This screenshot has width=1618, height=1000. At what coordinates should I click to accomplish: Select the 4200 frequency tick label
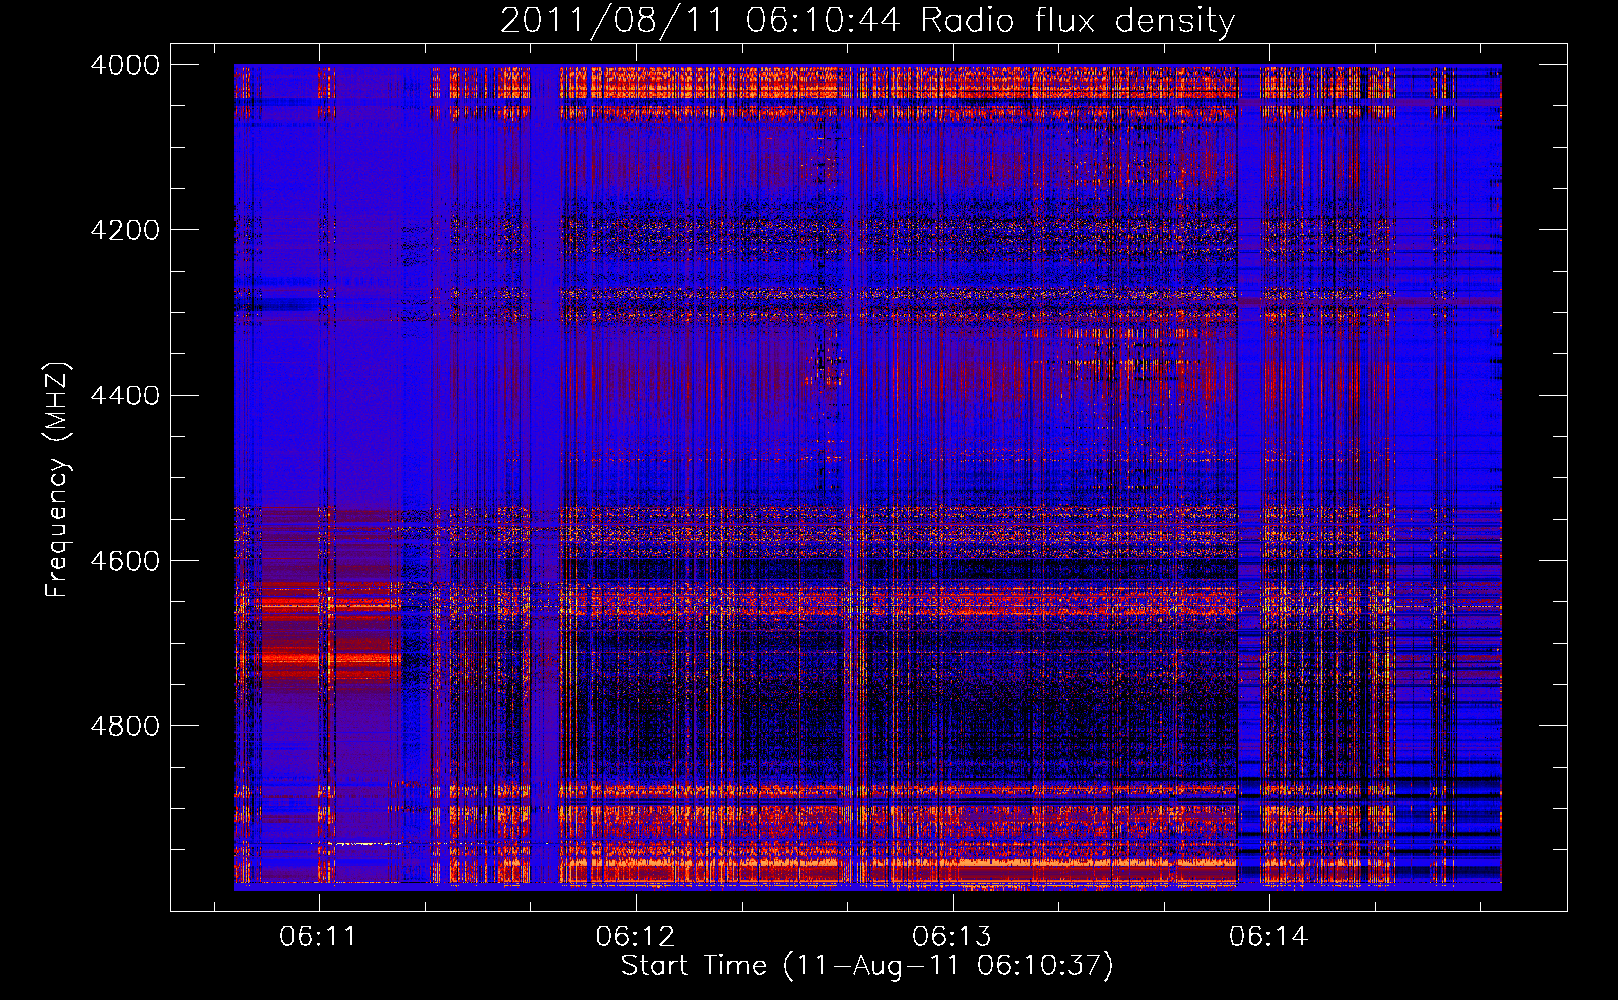(125, 230)
